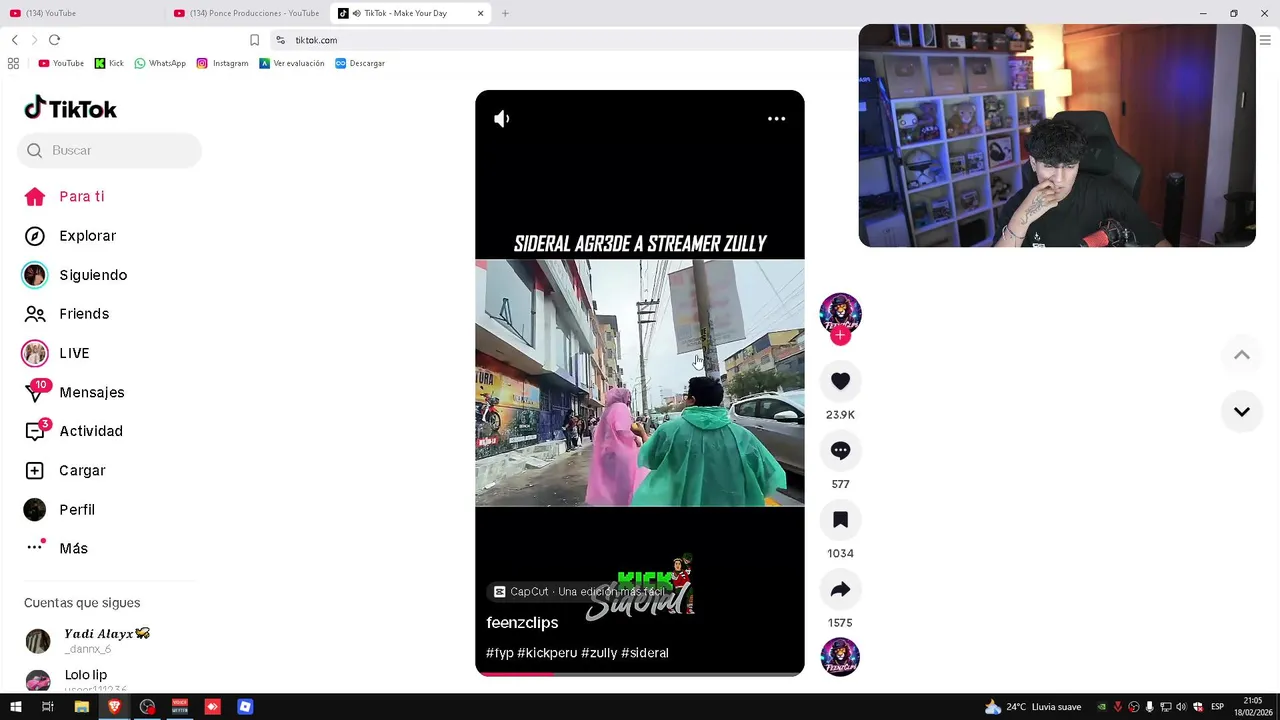The width and height of the screenshot is (1280, 720).
Task: Focus the Buscar search field
Action: 109,150
